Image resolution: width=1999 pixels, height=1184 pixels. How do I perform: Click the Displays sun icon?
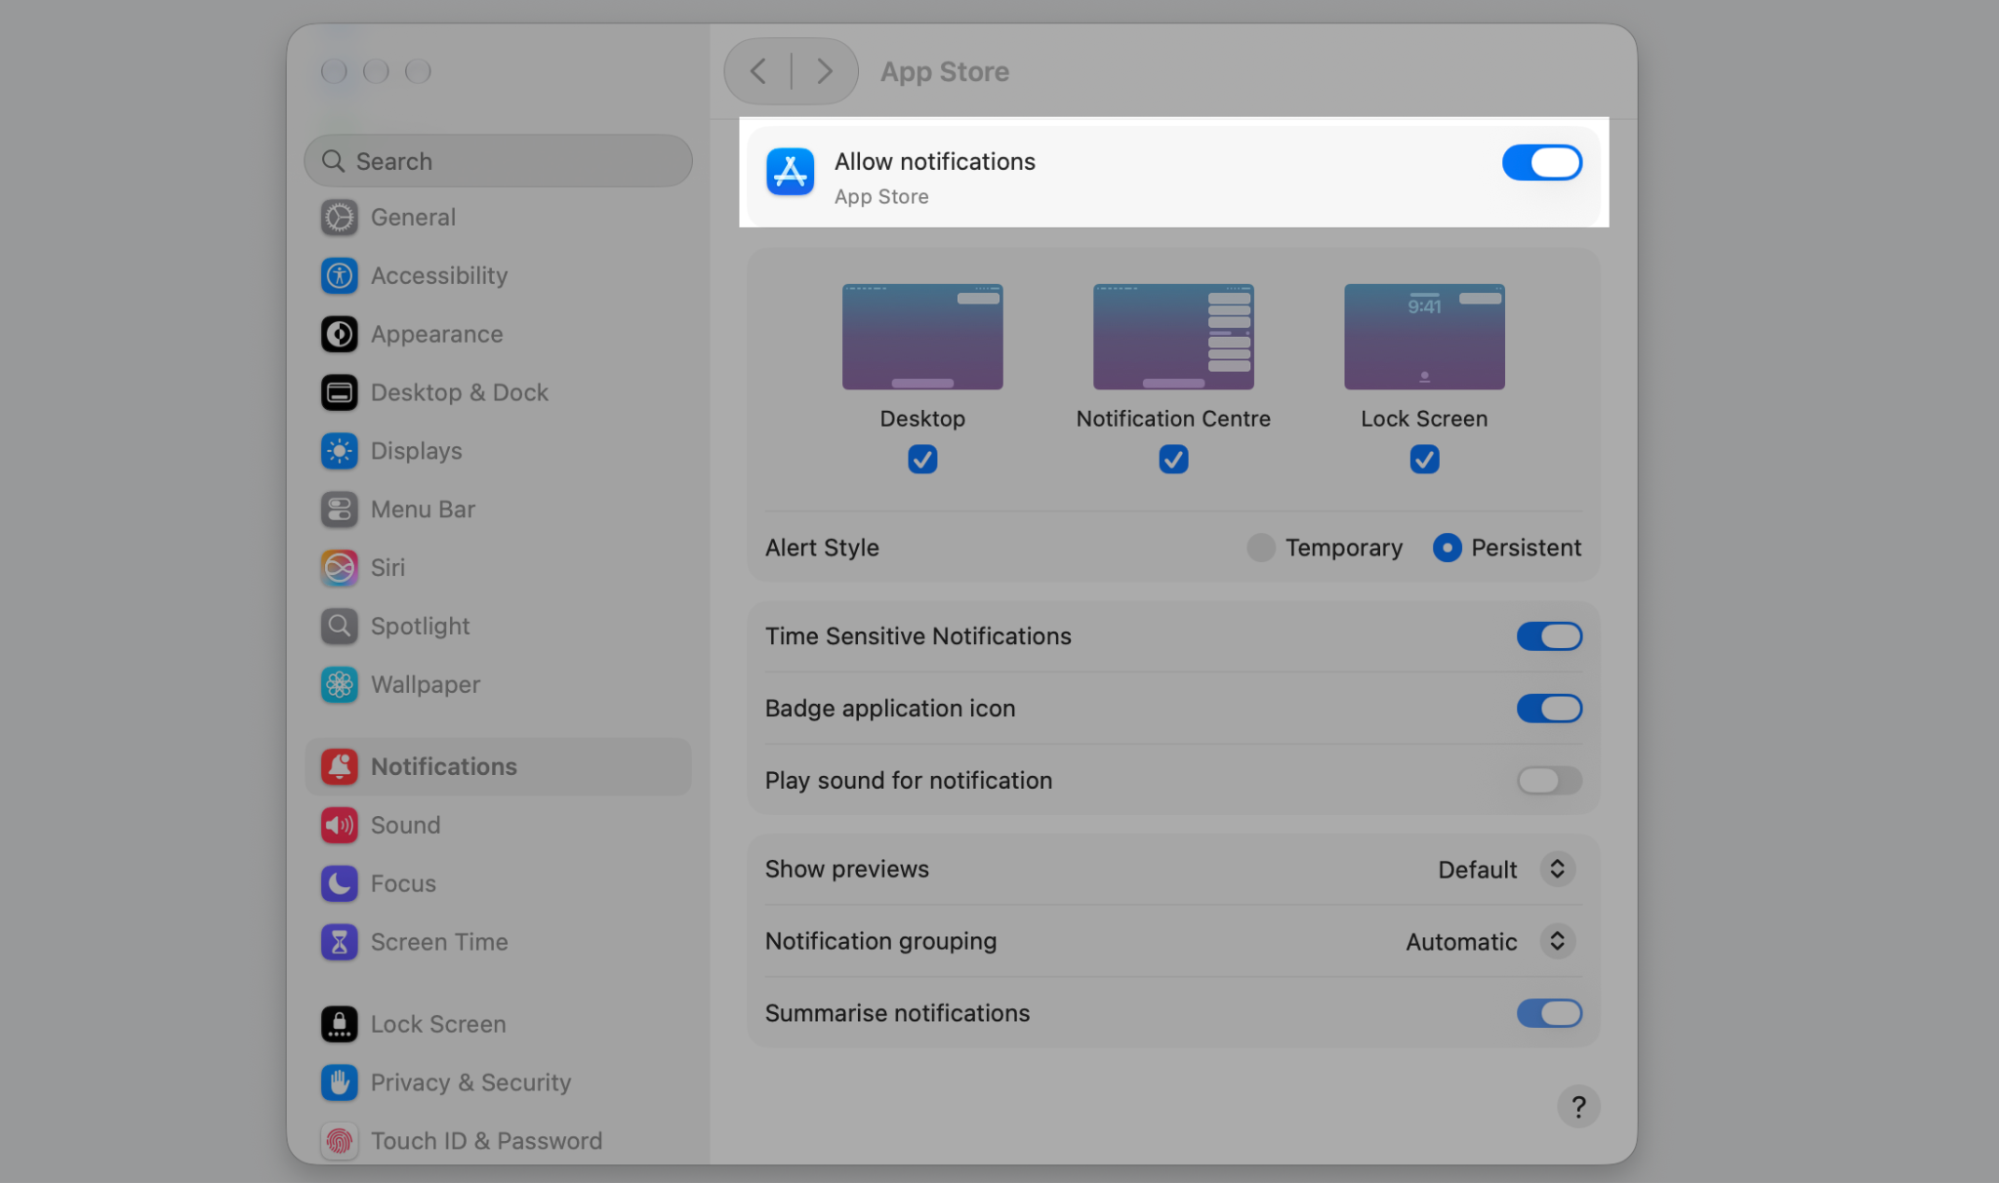click(x=339, y=451)
